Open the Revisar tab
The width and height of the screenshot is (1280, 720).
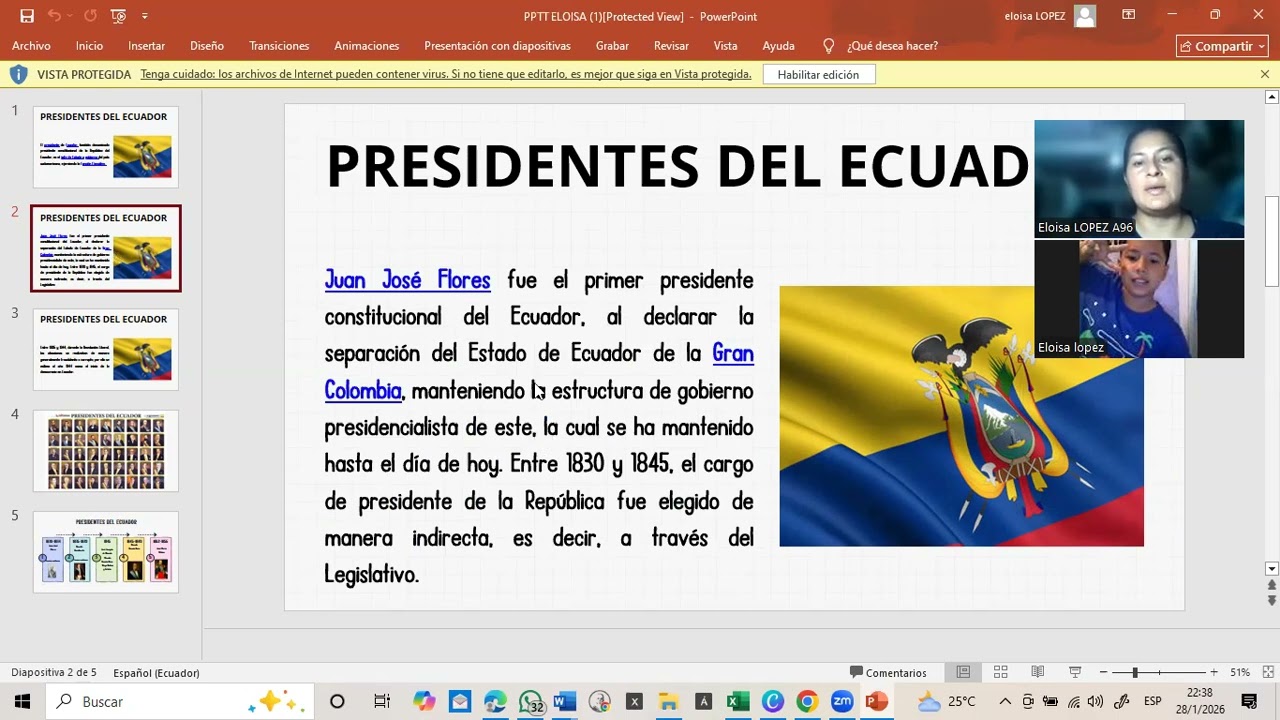pos(671,46)
